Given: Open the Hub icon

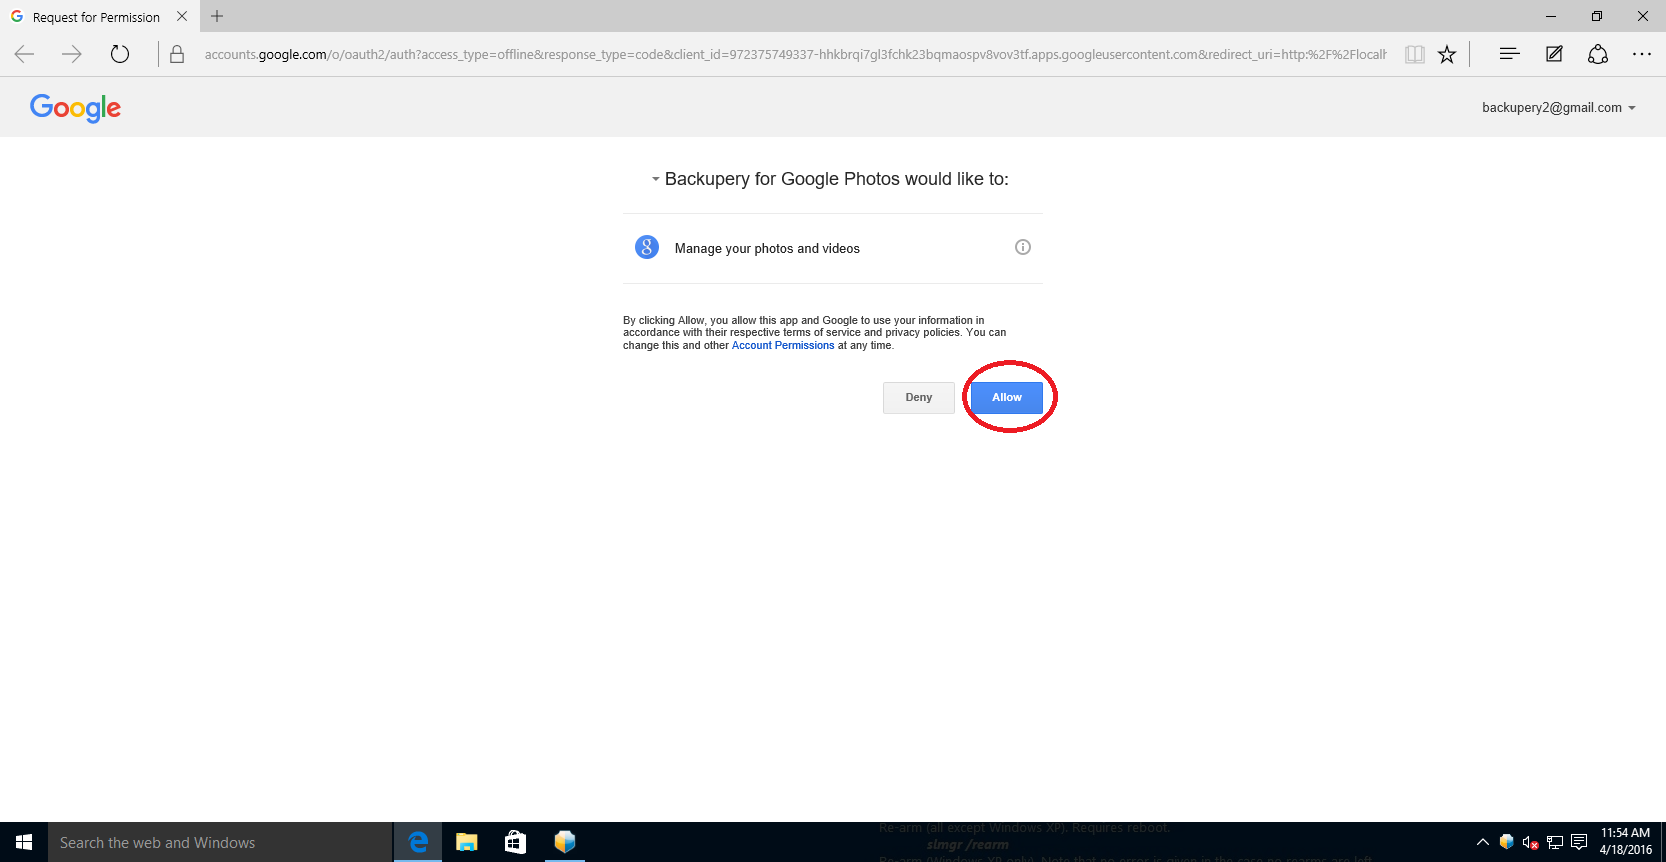Looking at the screenshot, I should (1510, 54).
